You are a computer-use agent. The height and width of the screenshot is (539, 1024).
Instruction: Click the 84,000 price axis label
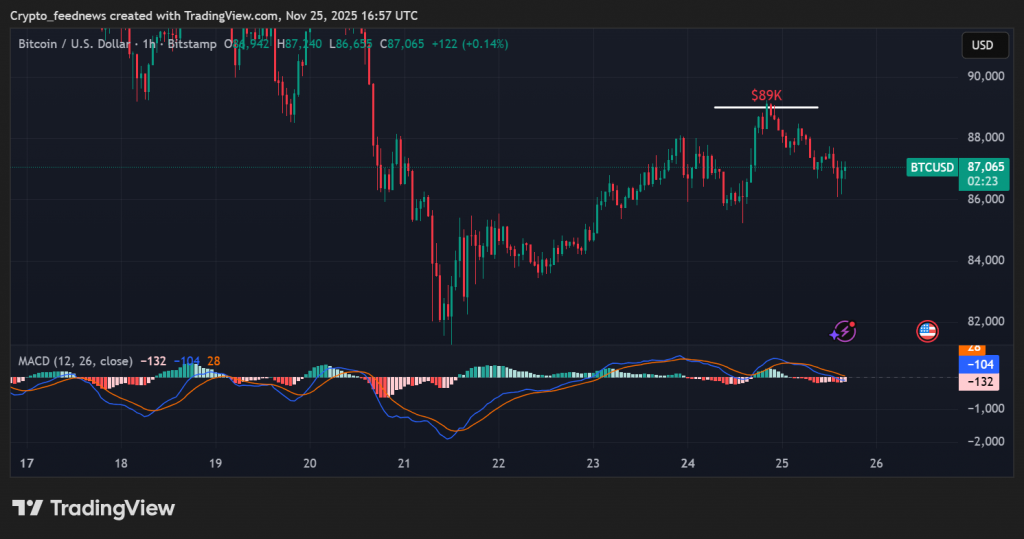(983, 260)
